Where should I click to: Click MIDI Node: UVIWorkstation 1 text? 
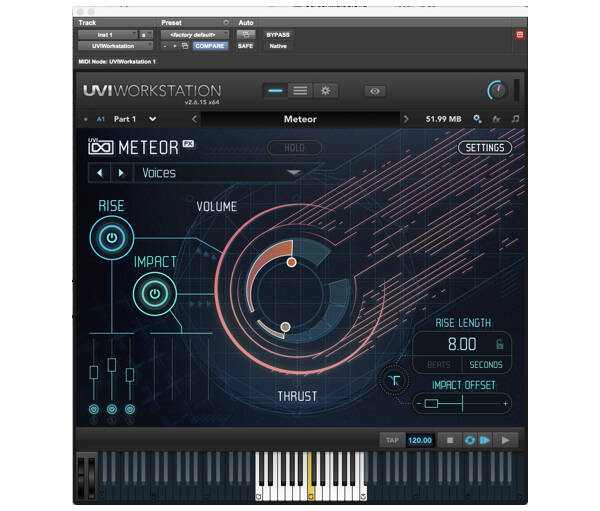coord(117,62)
